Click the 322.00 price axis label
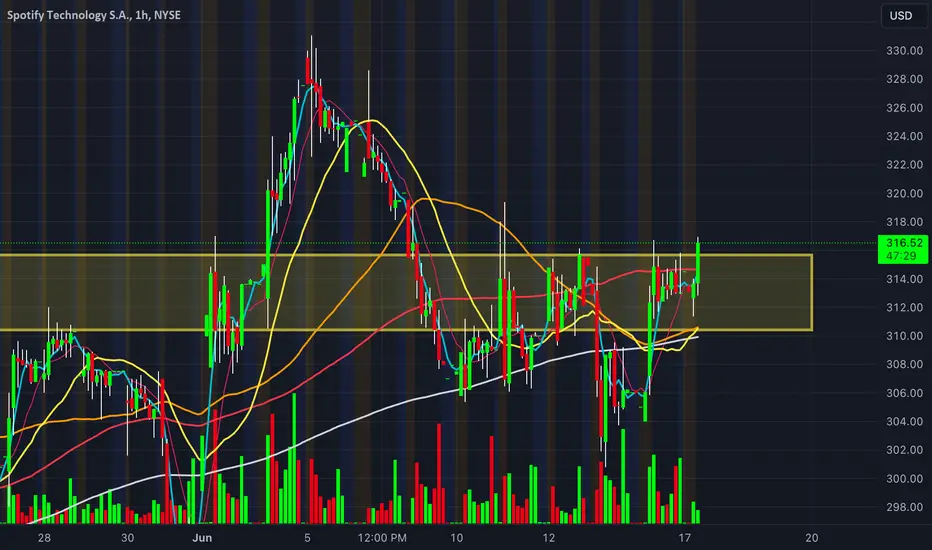This screenshot has height=550, width=932. [x=904, y=165]
